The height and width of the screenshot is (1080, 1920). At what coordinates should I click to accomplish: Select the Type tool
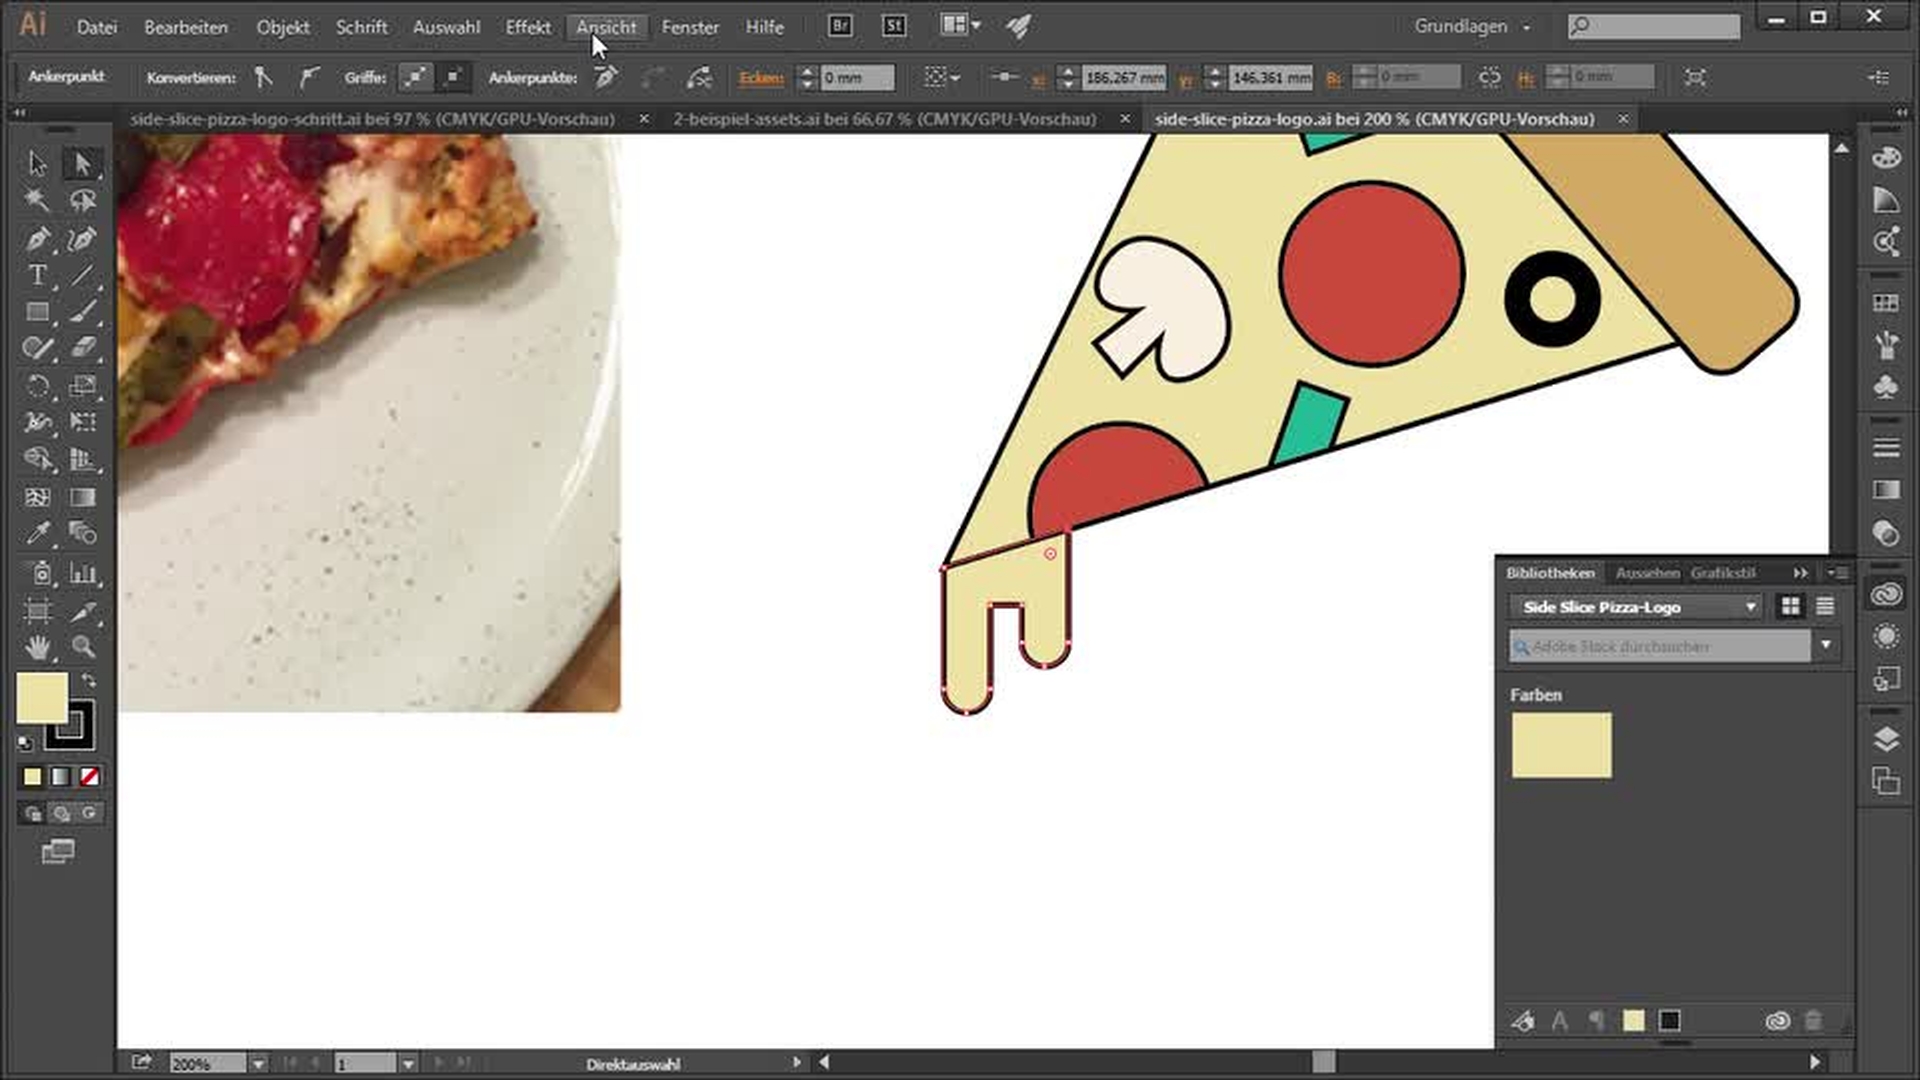point(37,275)
